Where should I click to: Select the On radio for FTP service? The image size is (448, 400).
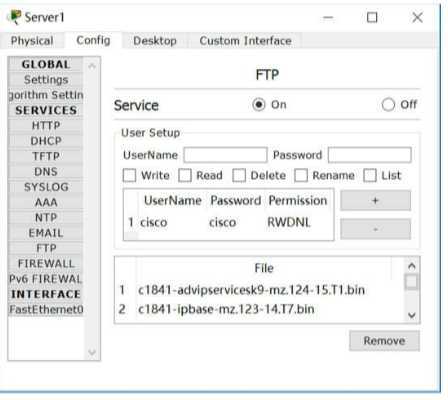tap(259, 105)
